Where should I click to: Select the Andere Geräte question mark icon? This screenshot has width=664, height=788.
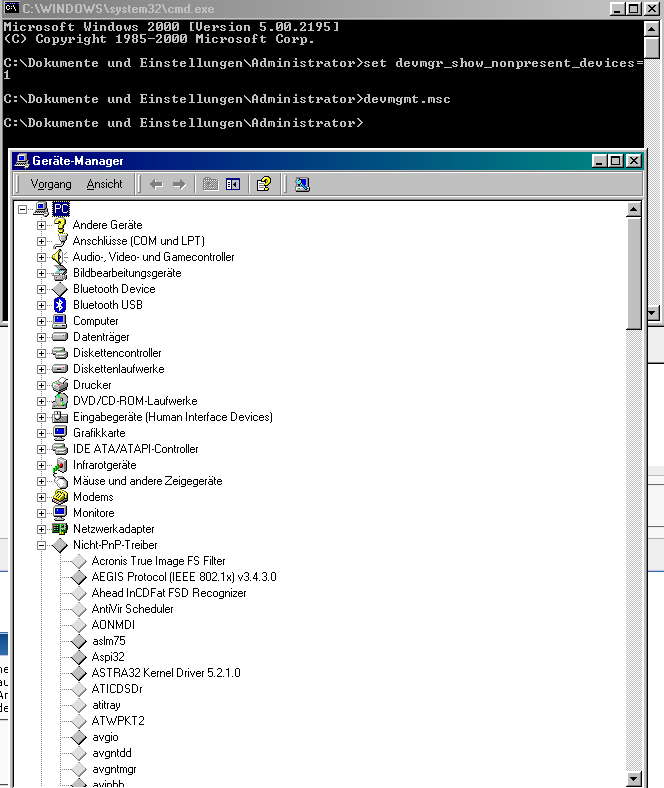click(x=60, y=225)
